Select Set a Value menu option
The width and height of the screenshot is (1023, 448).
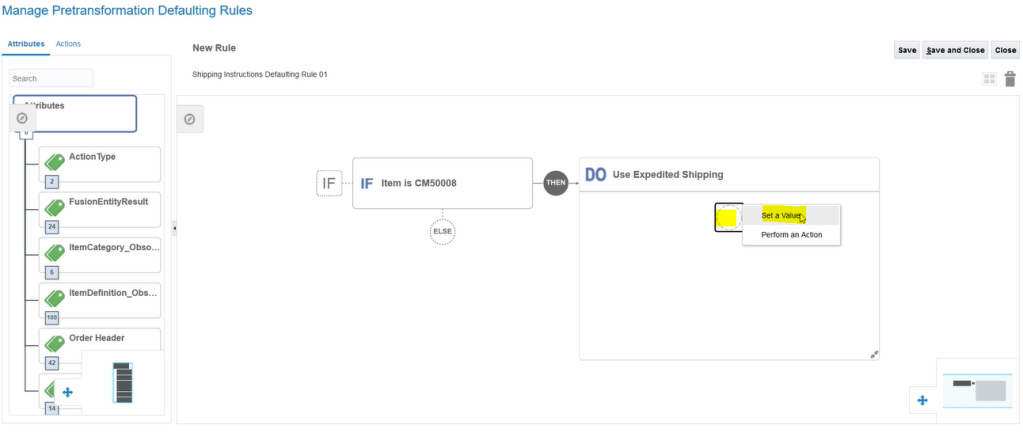click(782, 215)
